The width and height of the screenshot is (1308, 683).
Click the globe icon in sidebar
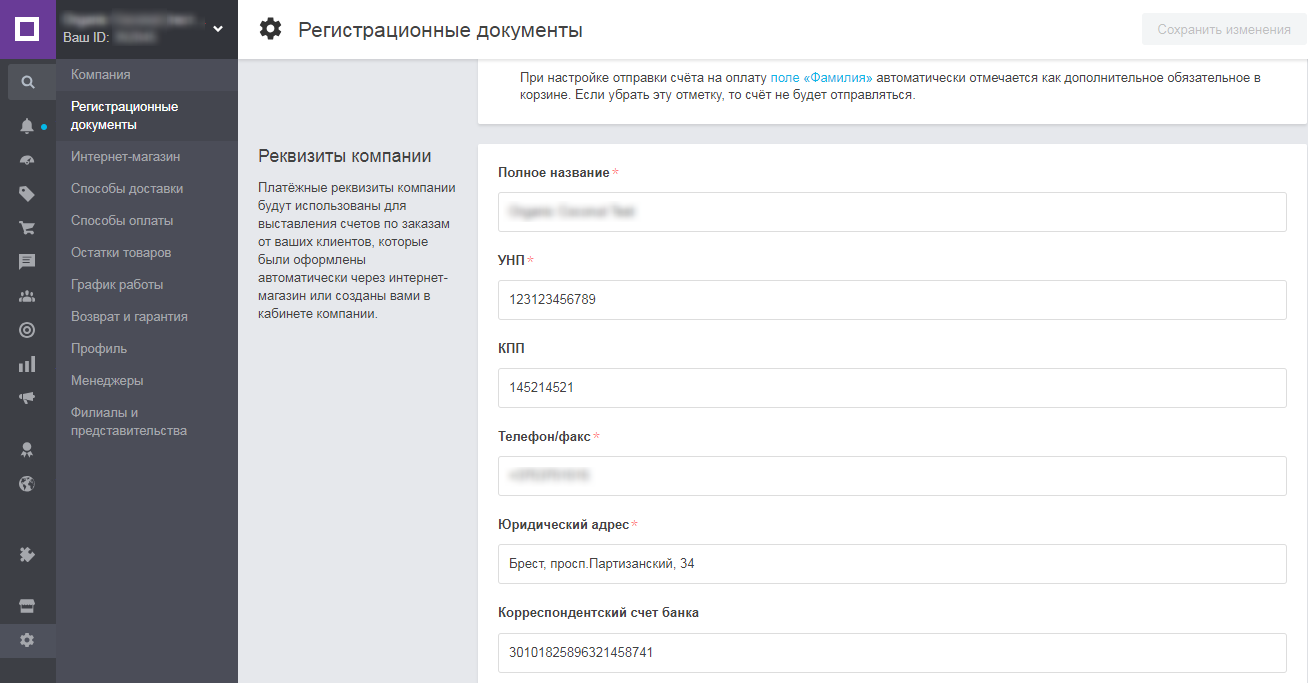(x=28, y=484)
